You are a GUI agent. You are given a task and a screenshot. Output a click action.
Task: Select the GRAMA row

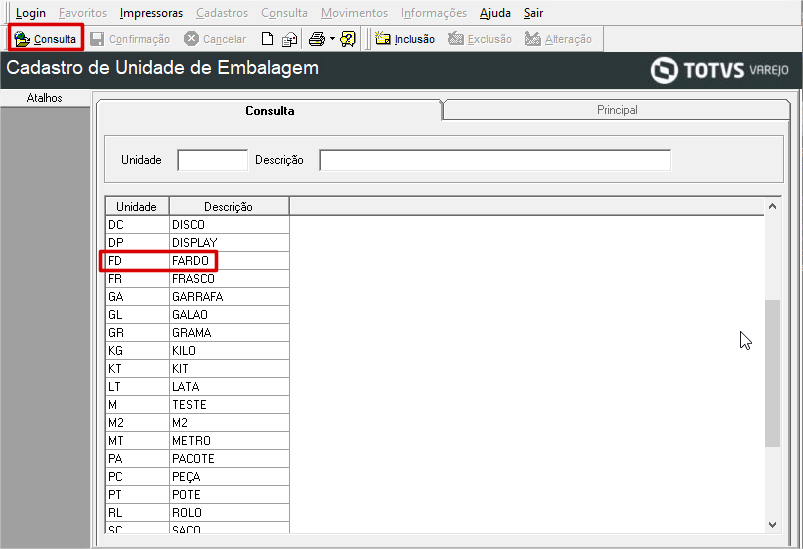tap(197, 333)
